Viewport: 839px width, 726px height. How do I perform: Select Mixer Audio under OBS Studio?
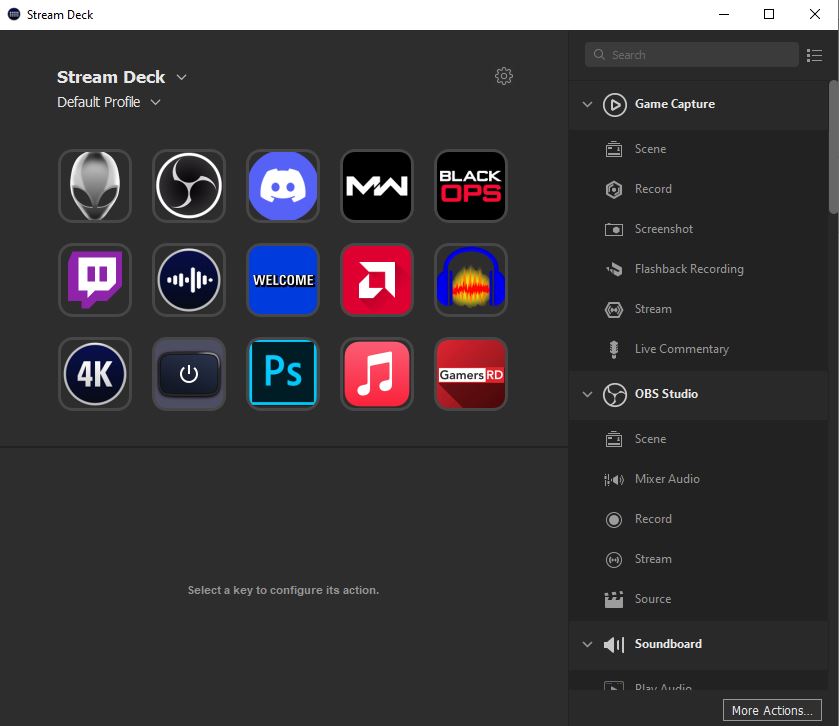(x=666, y=479)
